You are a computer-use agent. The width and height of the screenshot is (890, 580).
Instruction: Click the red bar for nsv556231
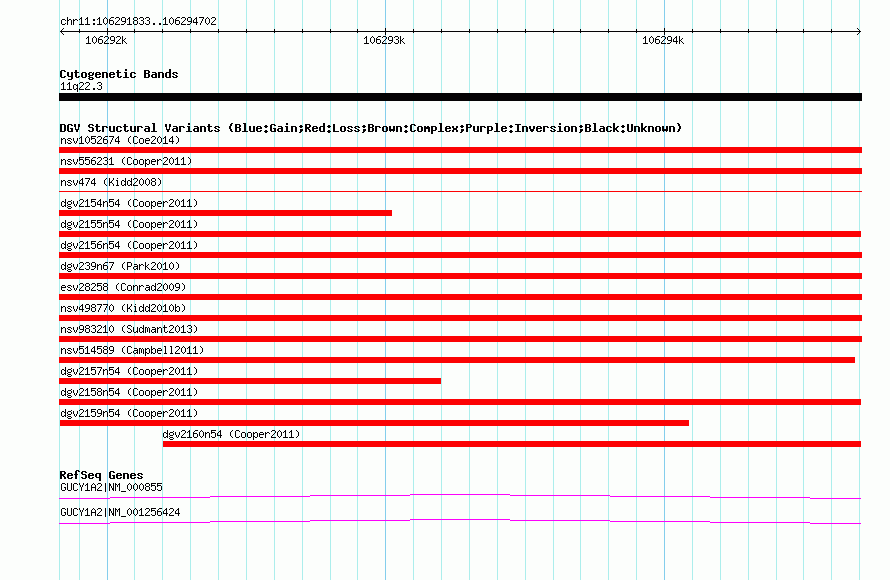click(460, 171)
